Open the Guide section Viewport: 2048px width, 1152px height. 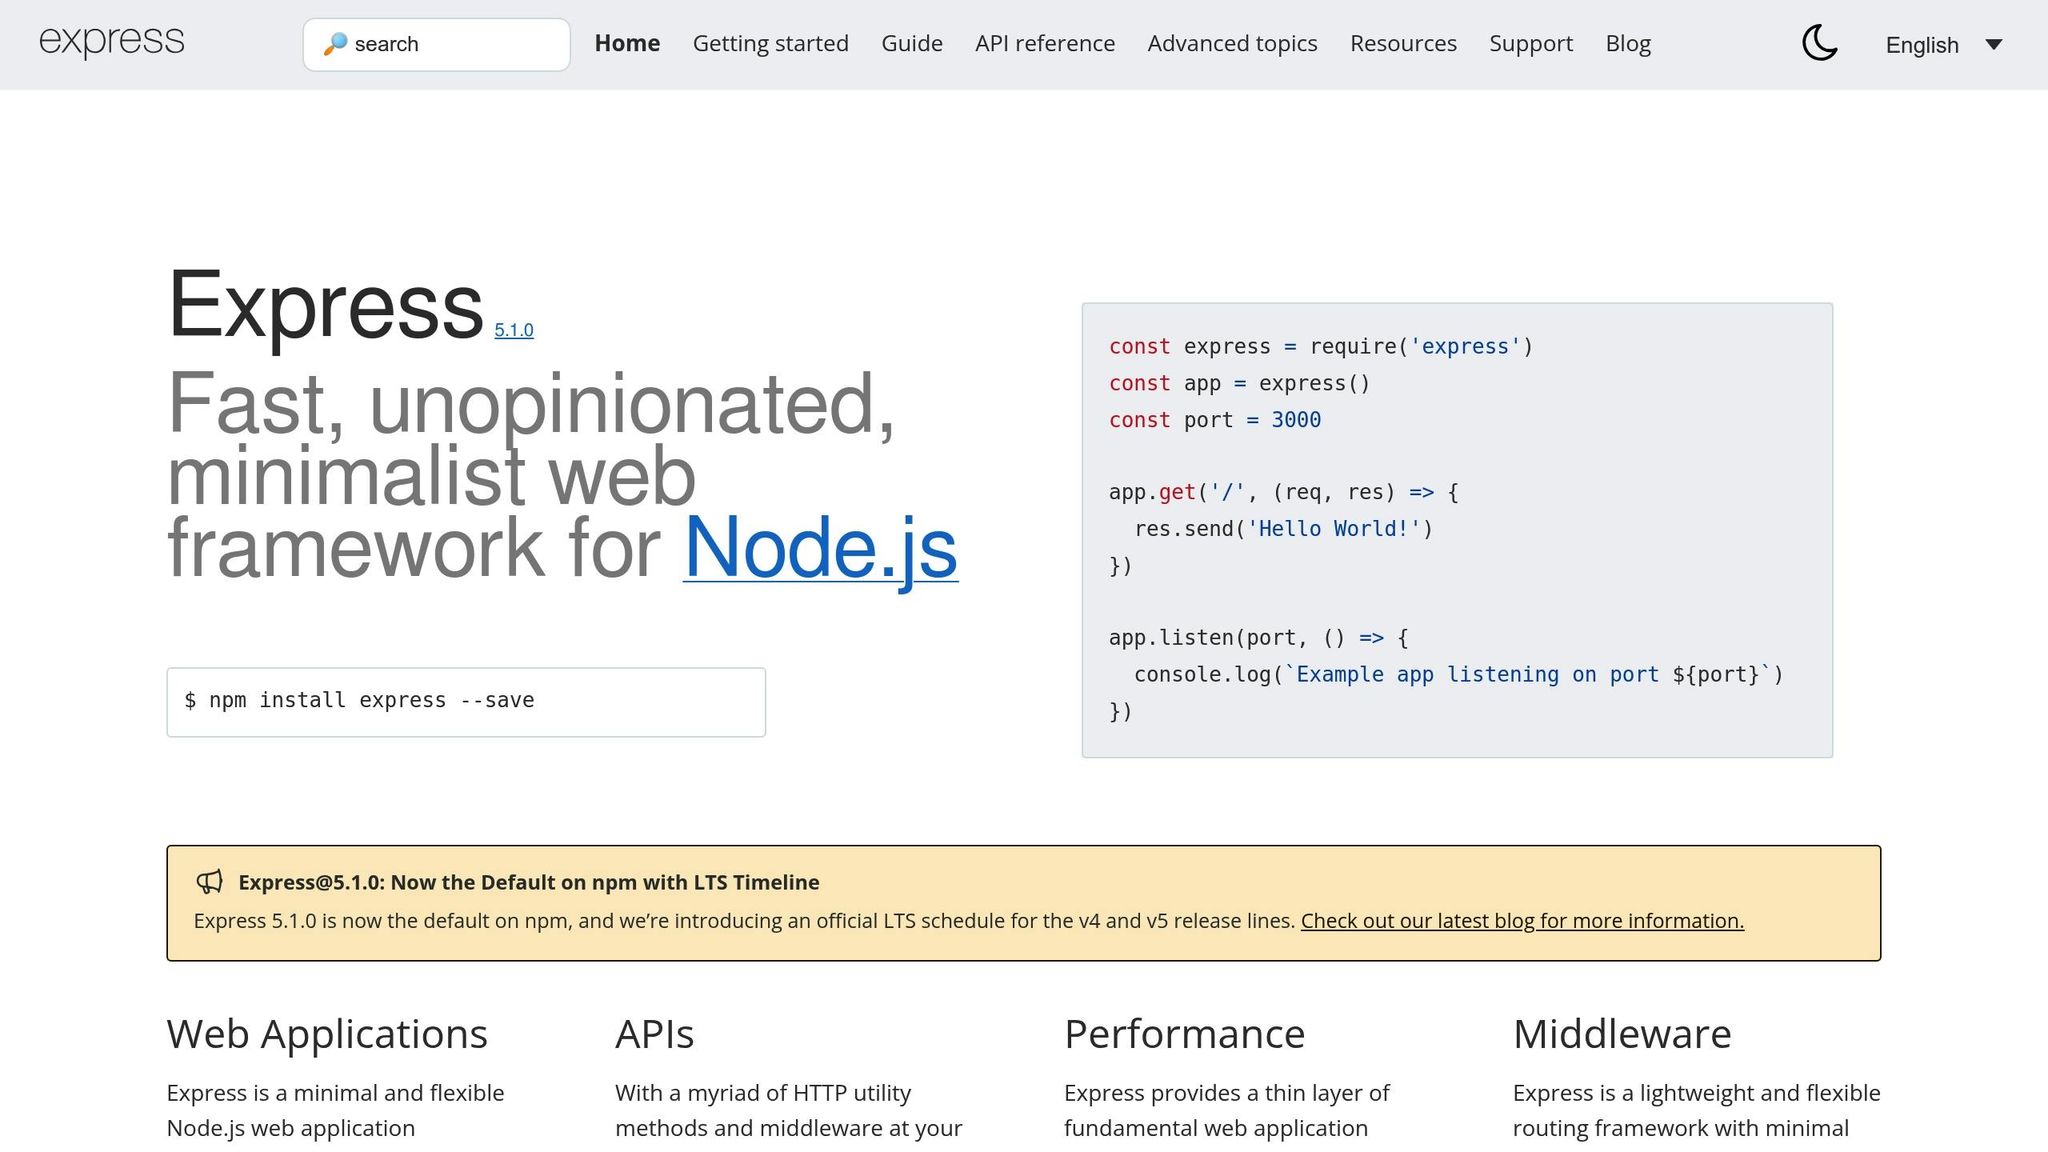(911, 43)
